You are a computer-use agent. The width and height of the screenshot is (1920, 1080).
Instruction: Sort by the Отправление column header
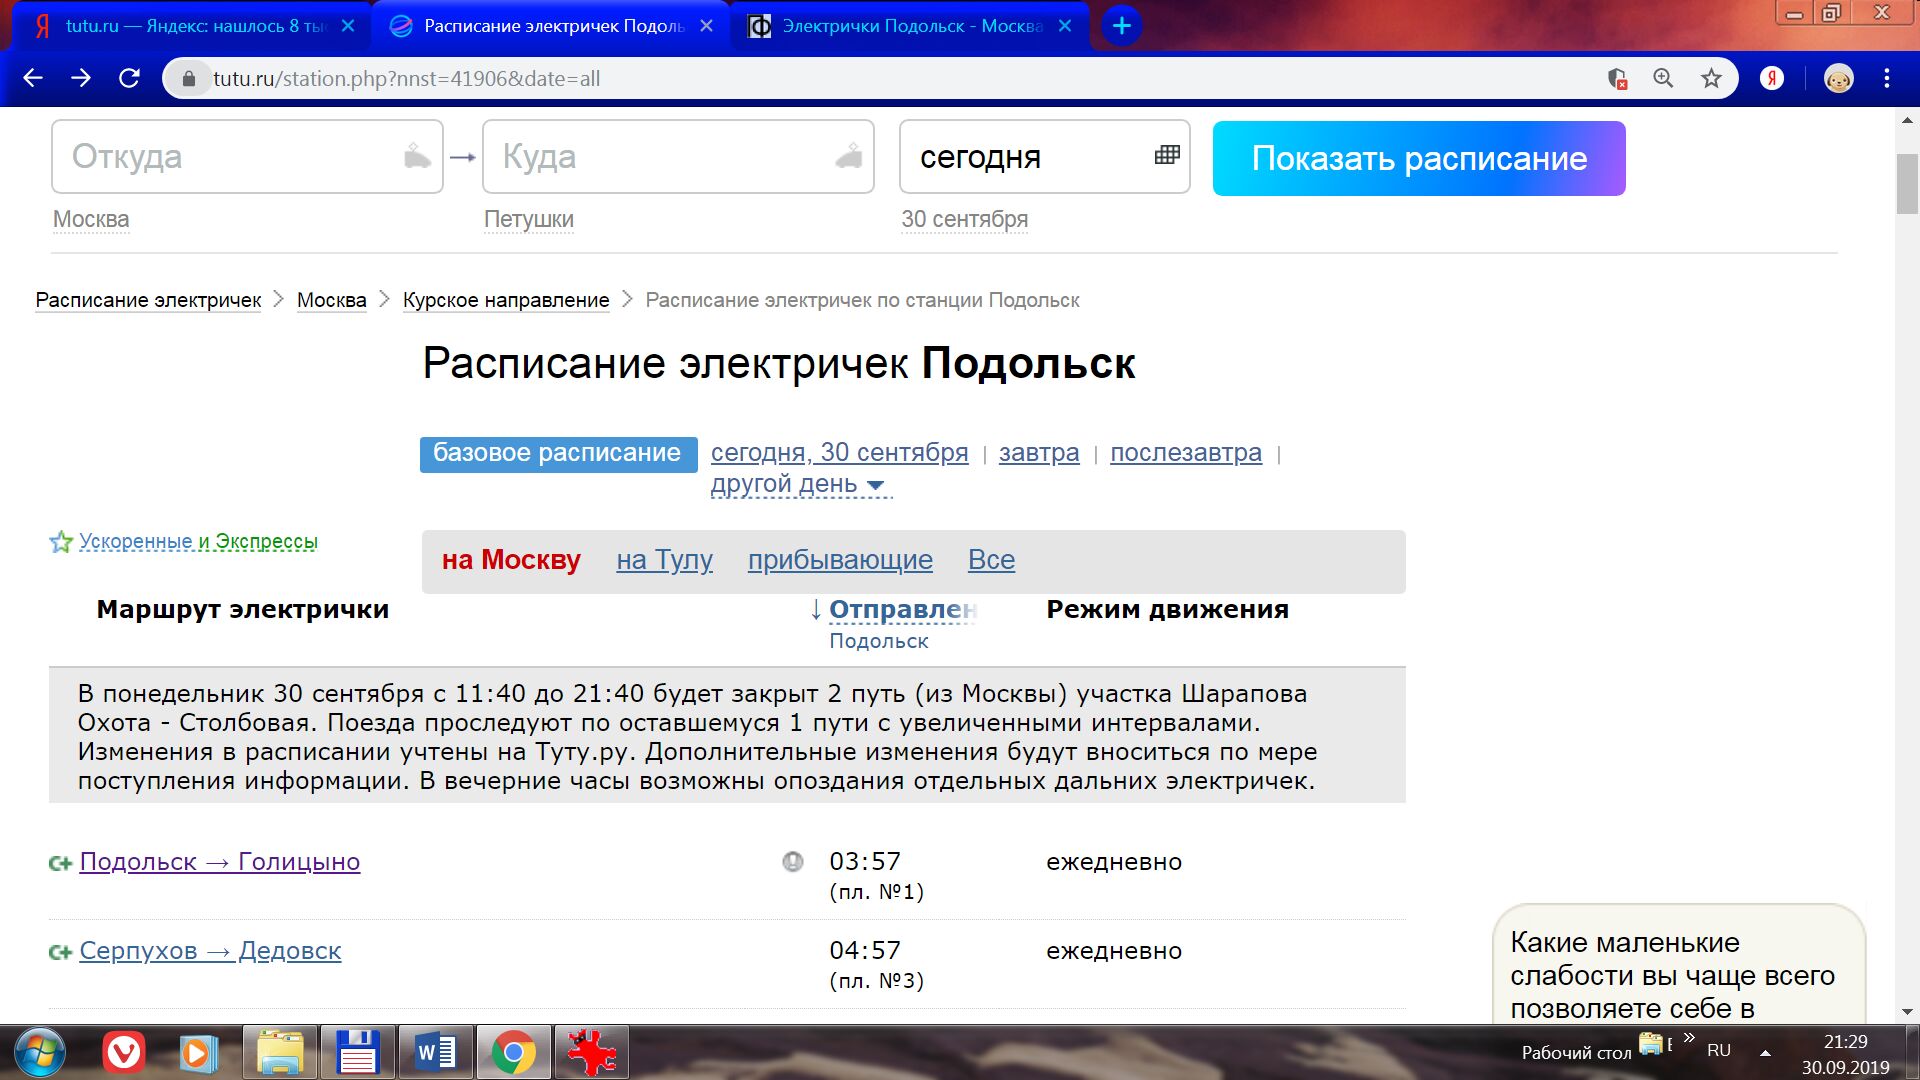pyautogui.click(x=901, y=609)
